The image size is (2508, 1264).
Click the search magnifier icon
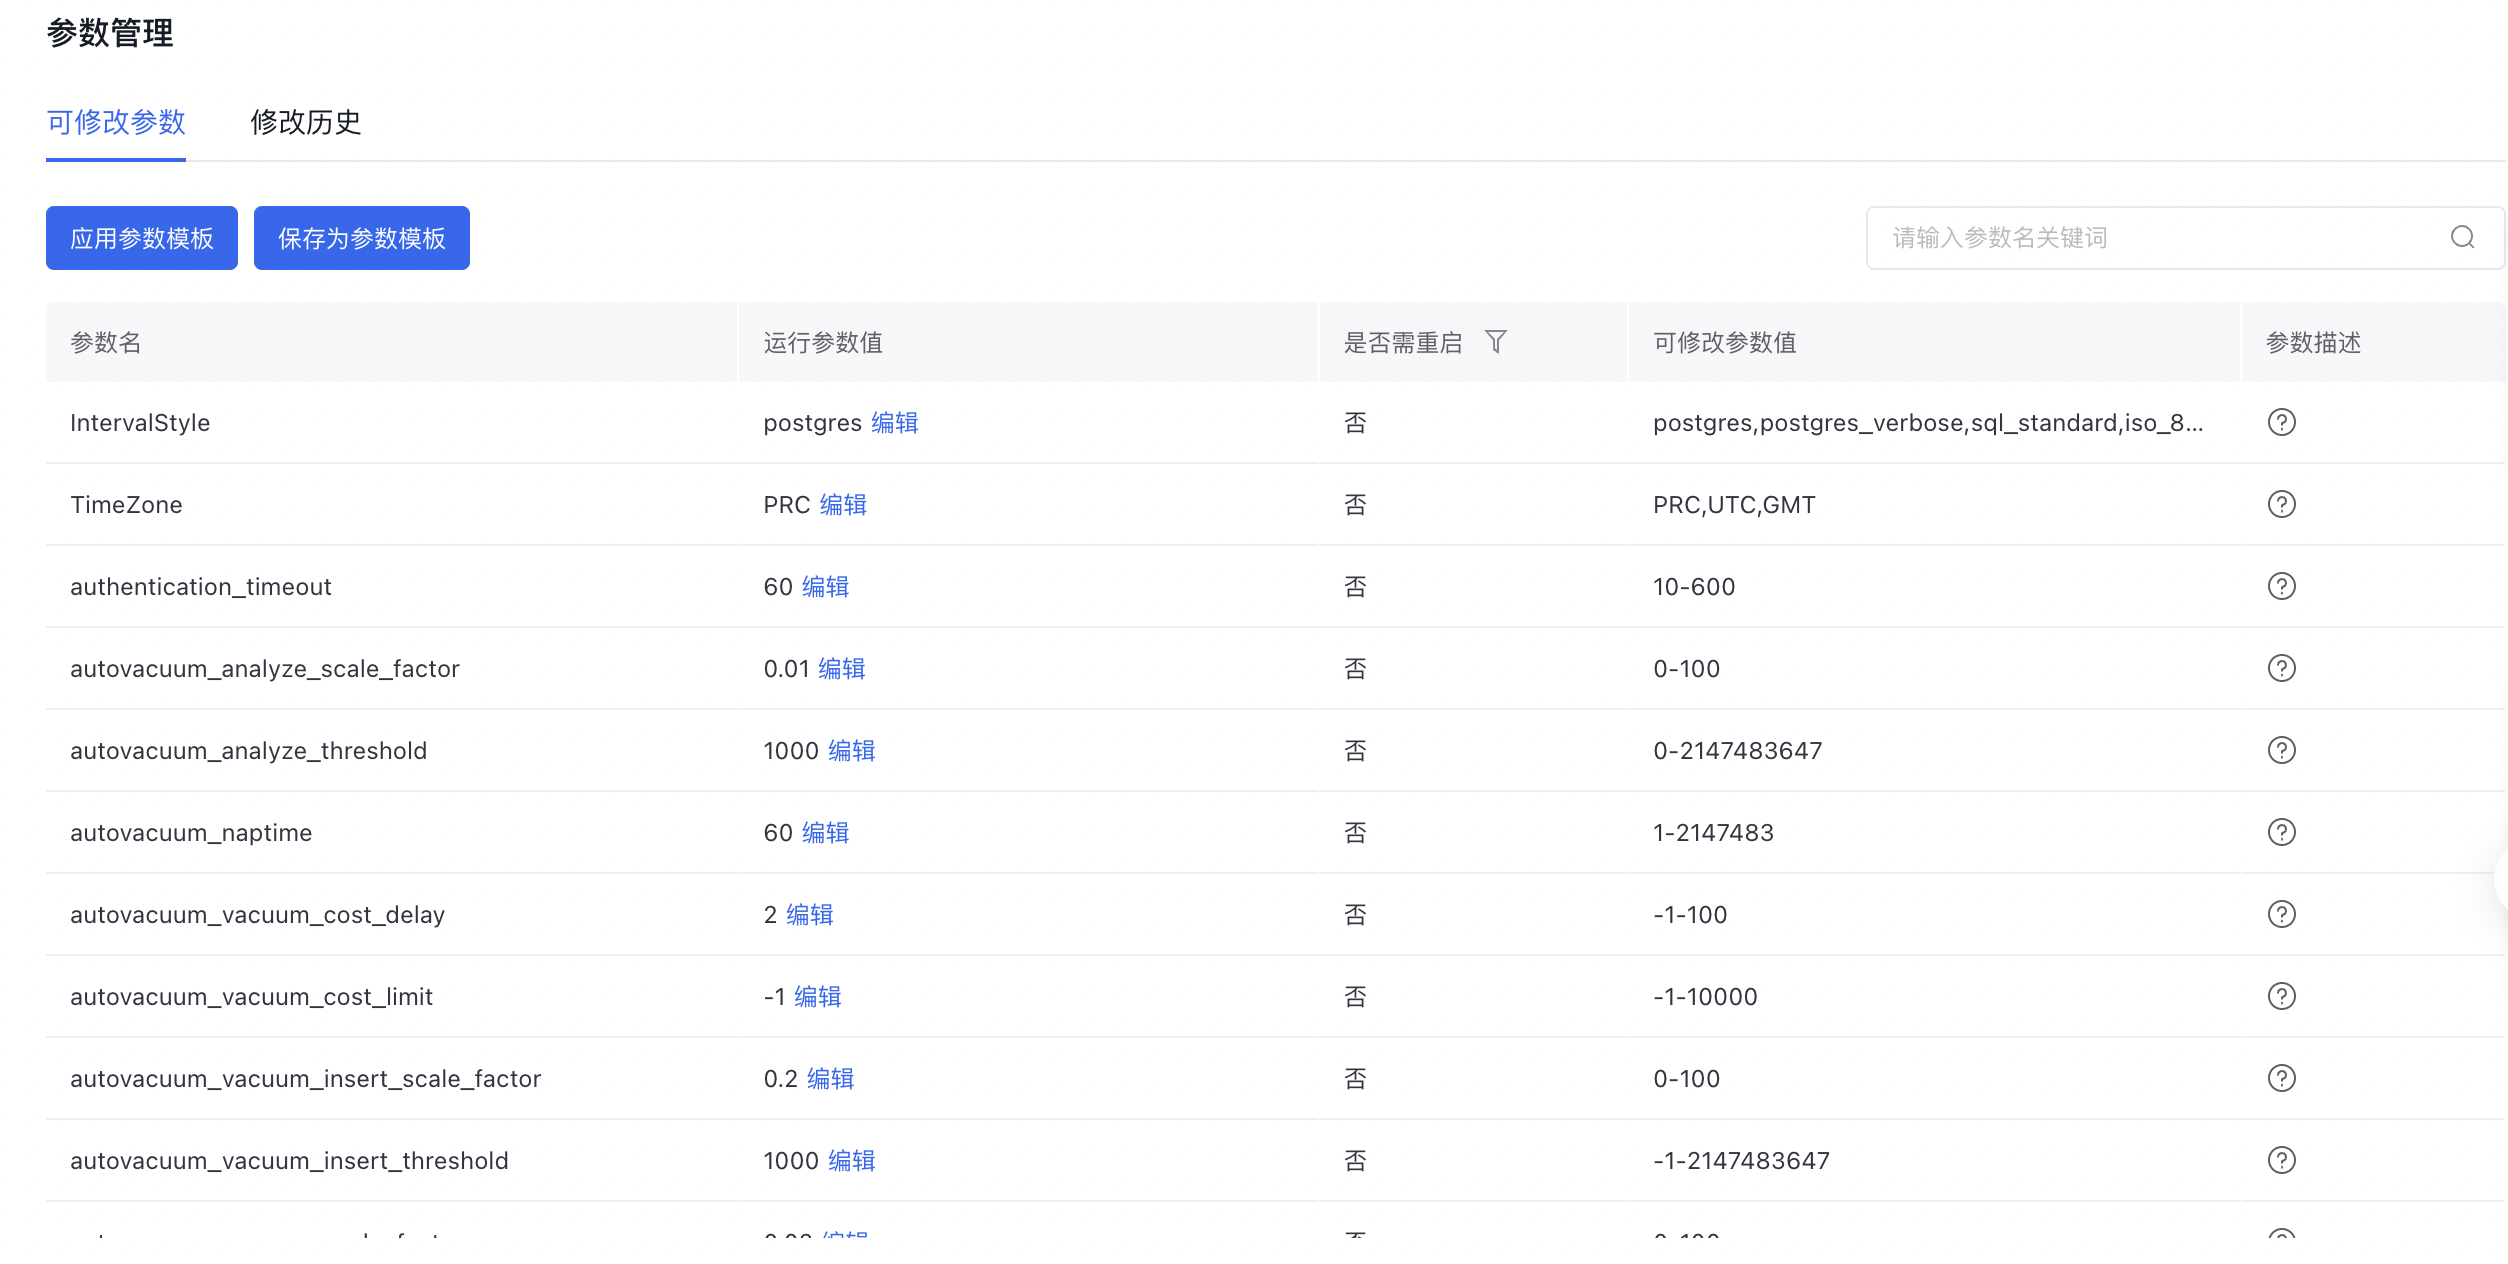click(2462, 238)
